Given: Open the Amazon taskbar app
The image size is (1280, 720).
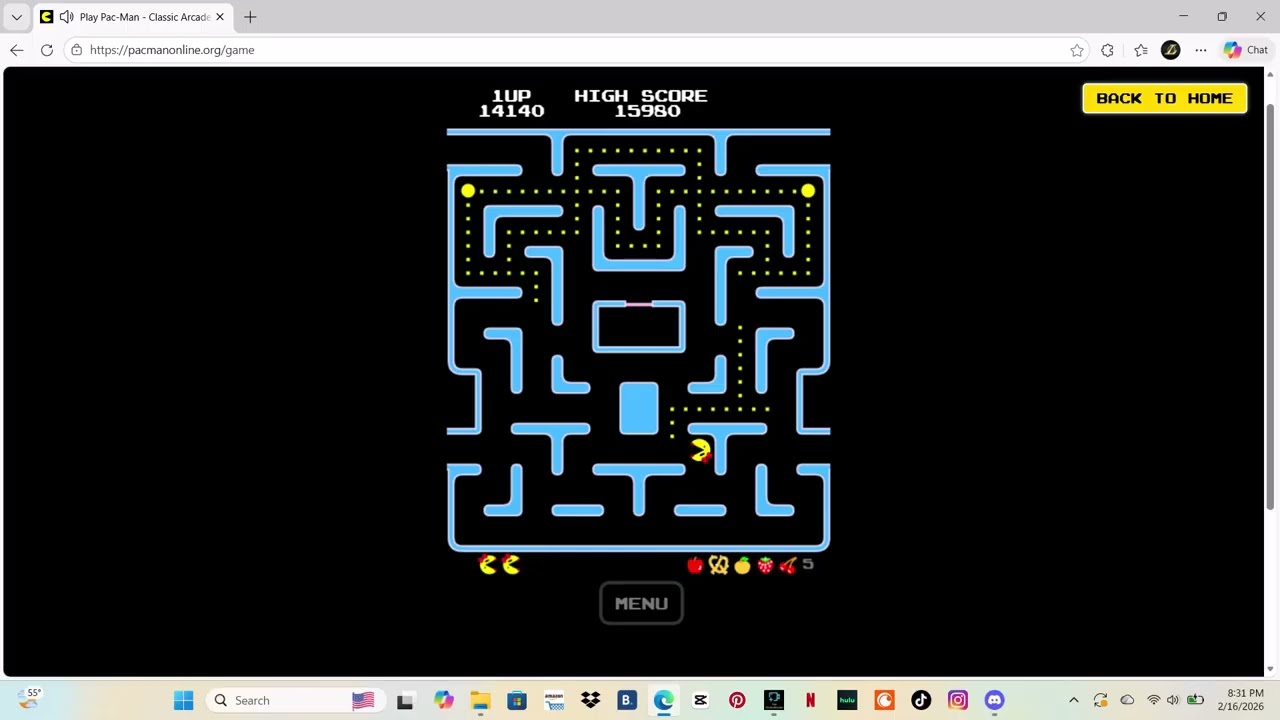Looking at the screenshot, I should [554, 700].
